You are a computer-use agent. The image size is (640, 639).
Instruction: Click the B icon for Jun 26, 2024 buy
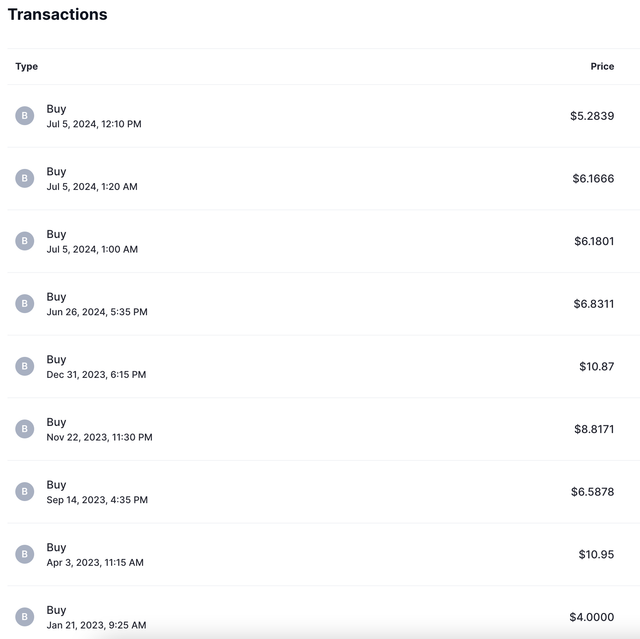[x=24, y=304]
